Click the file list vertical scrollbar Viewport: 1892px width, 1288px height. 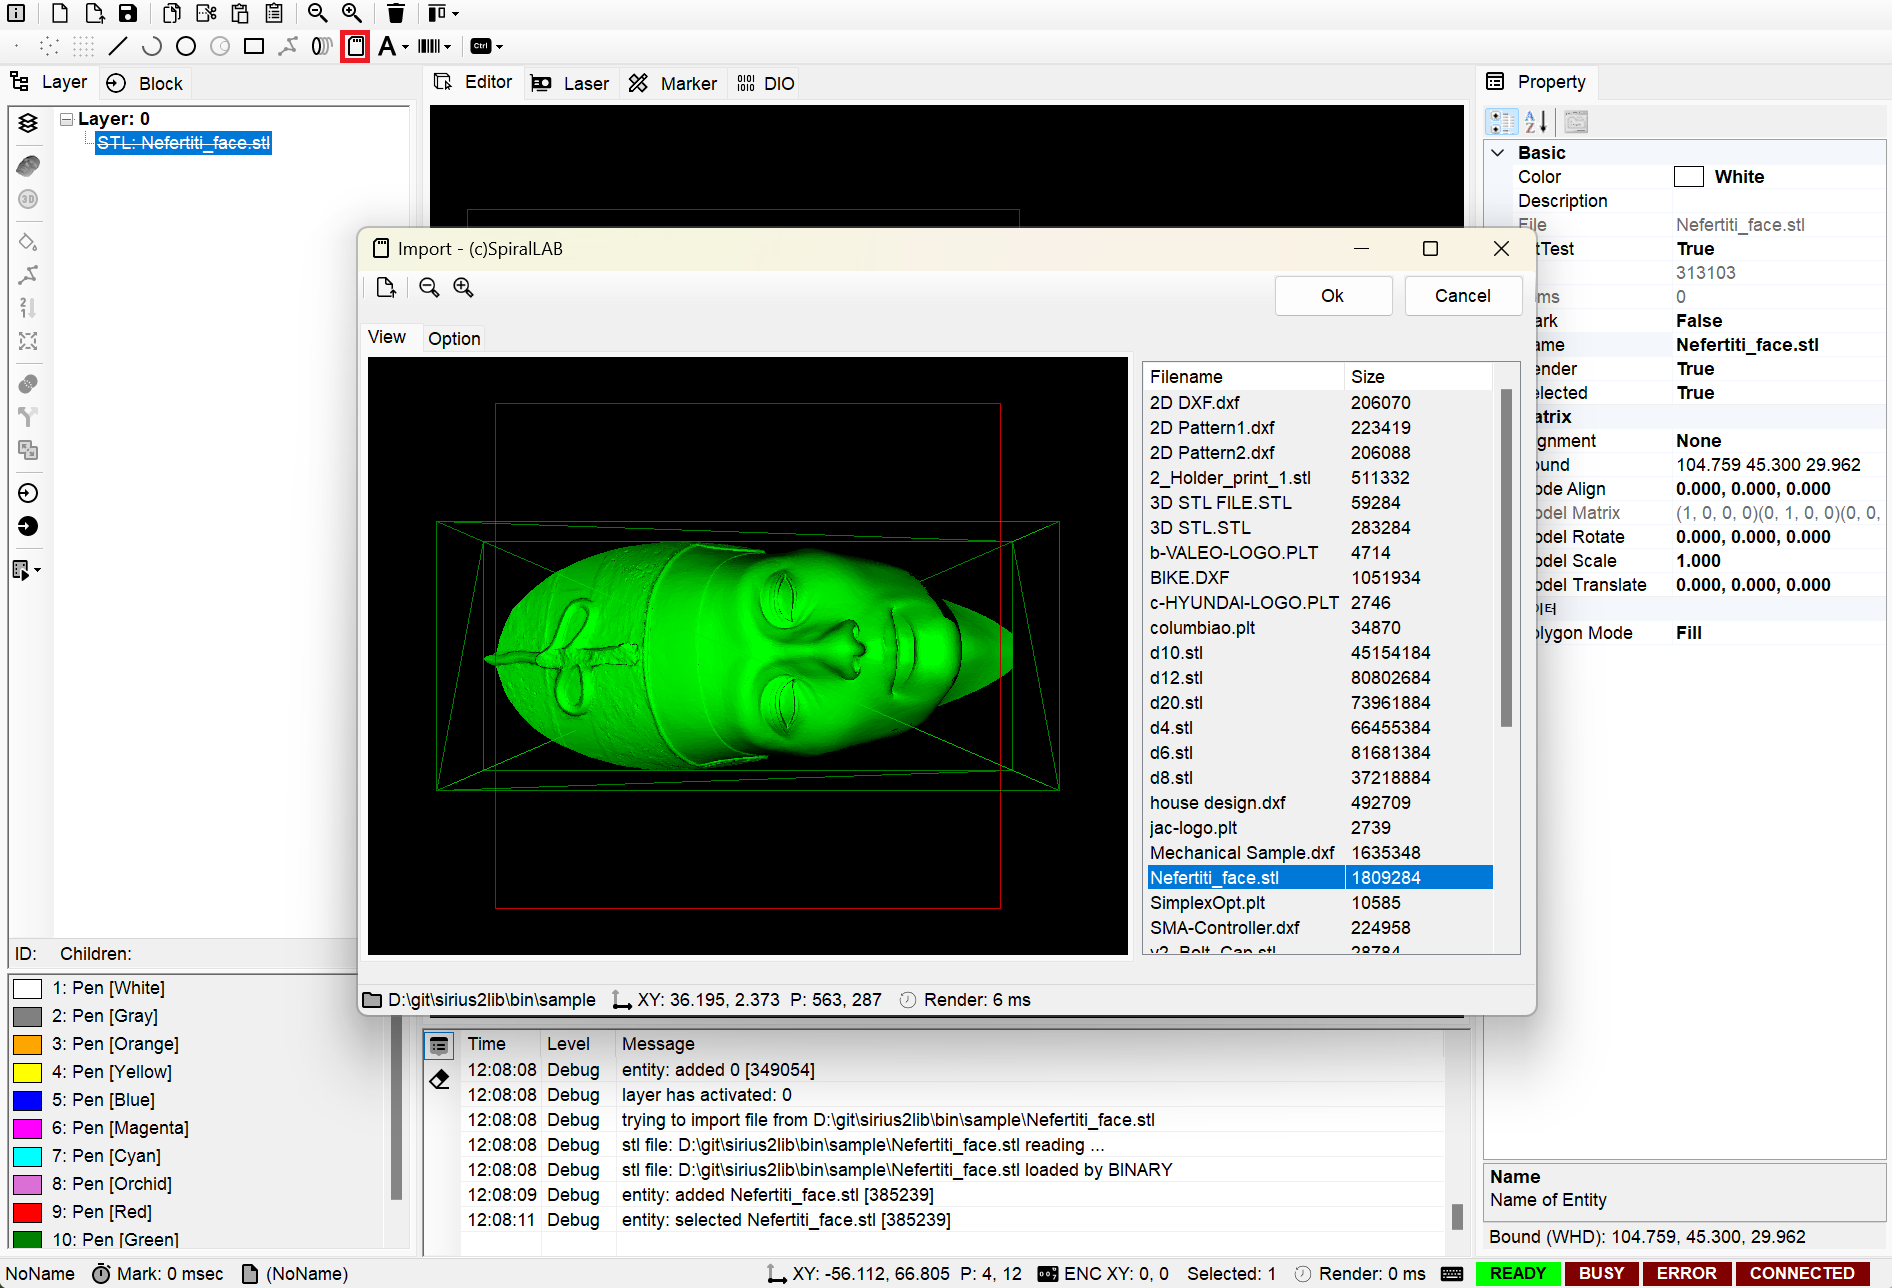tap(1506, 558)
